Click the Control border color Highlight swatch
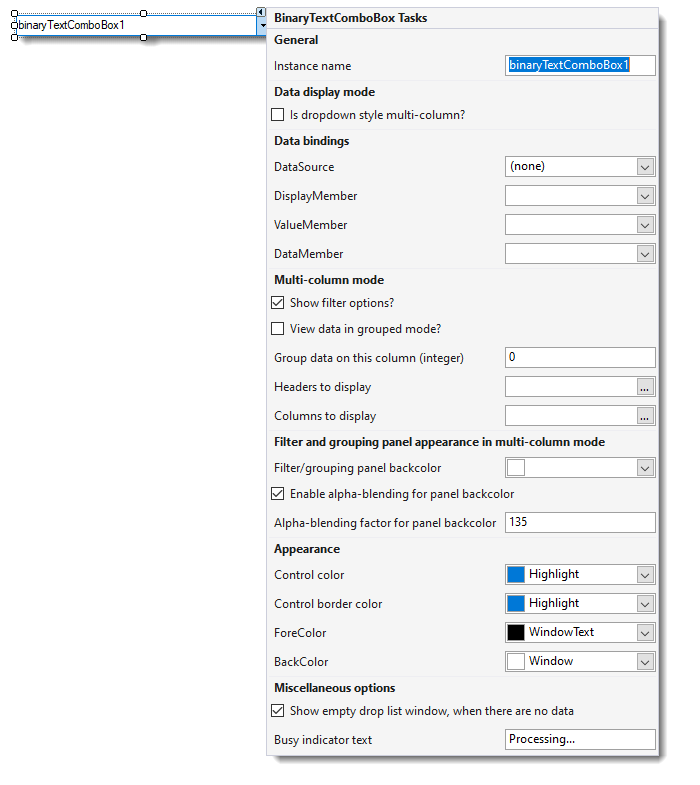 tap(516, 604)
